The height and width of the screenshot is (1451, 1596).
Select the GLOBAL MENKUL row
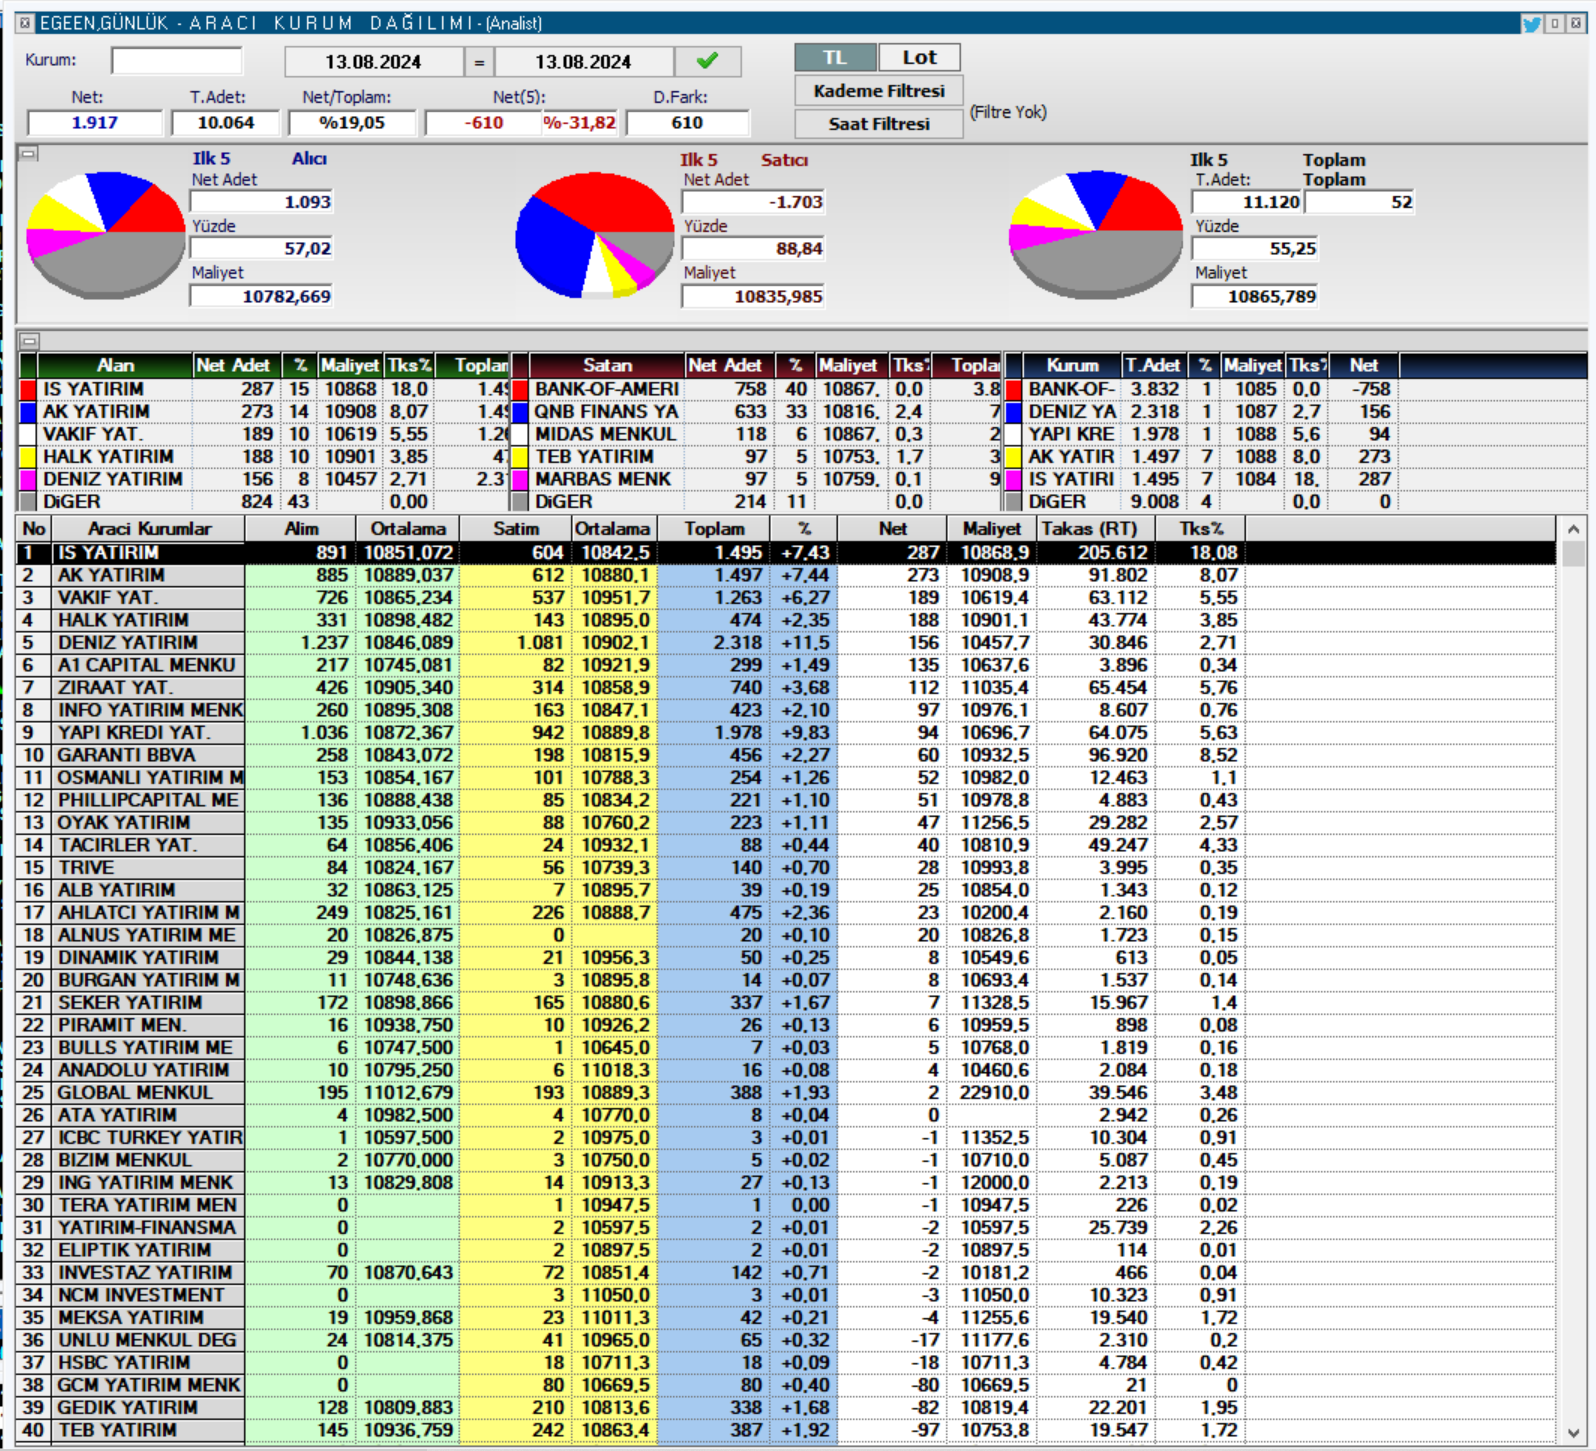(x=786, y=1093)
